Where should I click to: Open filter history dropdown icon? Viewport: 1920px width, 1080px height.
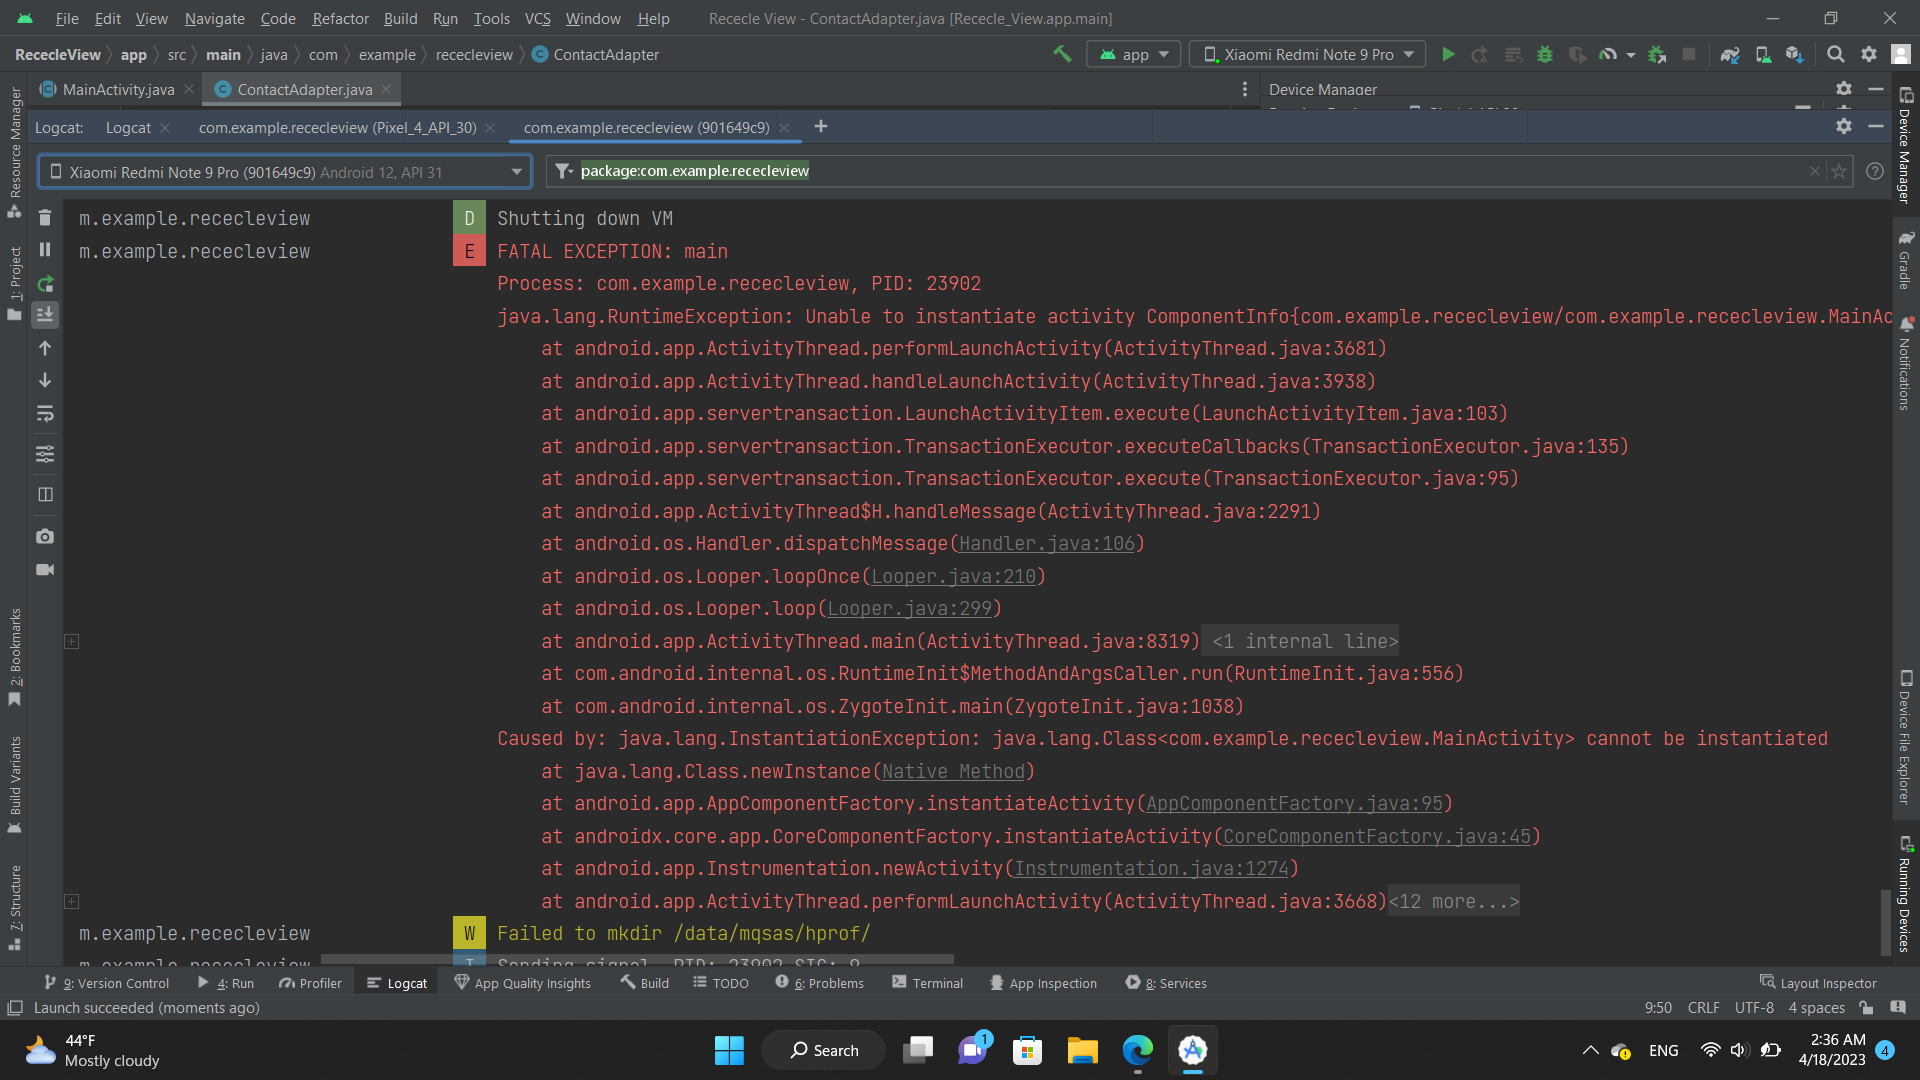[564, 171]
